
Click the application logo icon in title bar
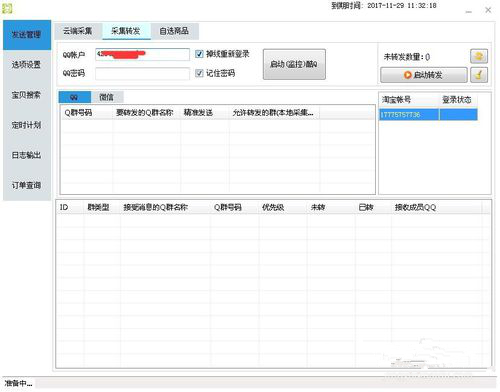coord(7,8)
